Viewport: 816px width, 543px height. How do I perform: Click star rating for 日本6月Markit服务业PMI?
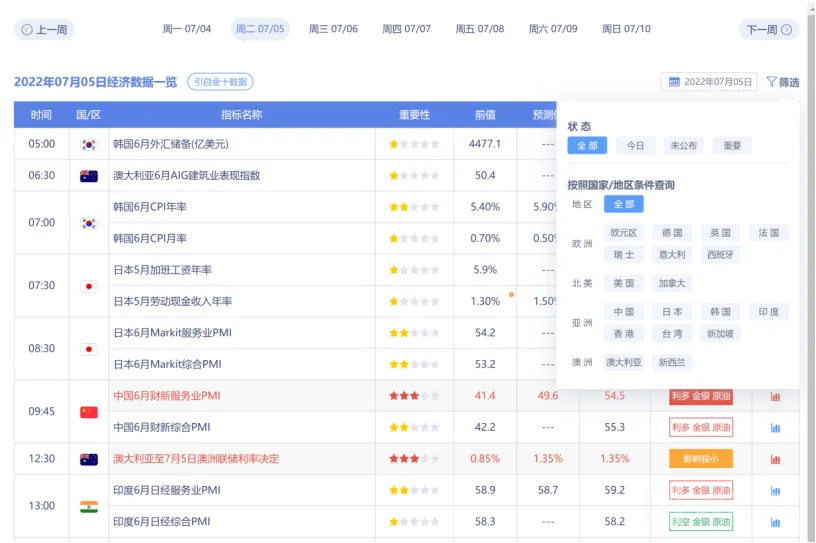tap(414, 333)
